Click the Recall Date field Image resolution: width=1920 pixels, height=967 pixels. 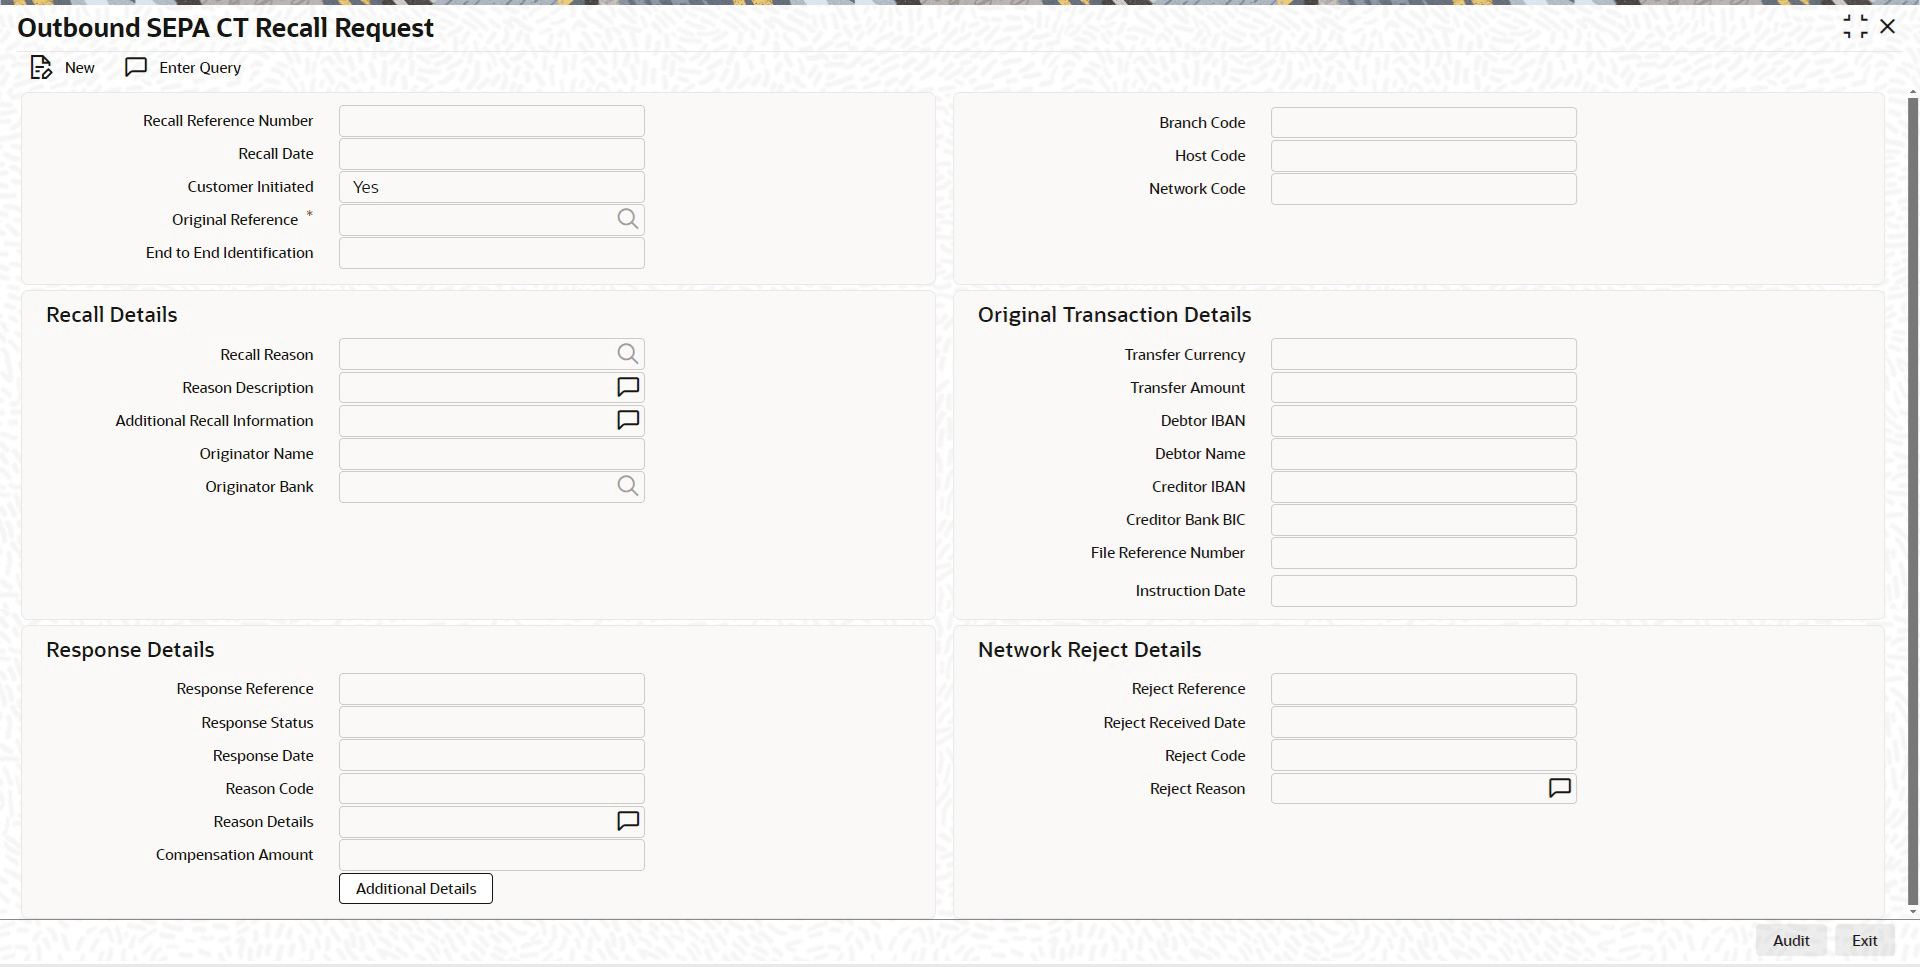click(x=492, y=154)
